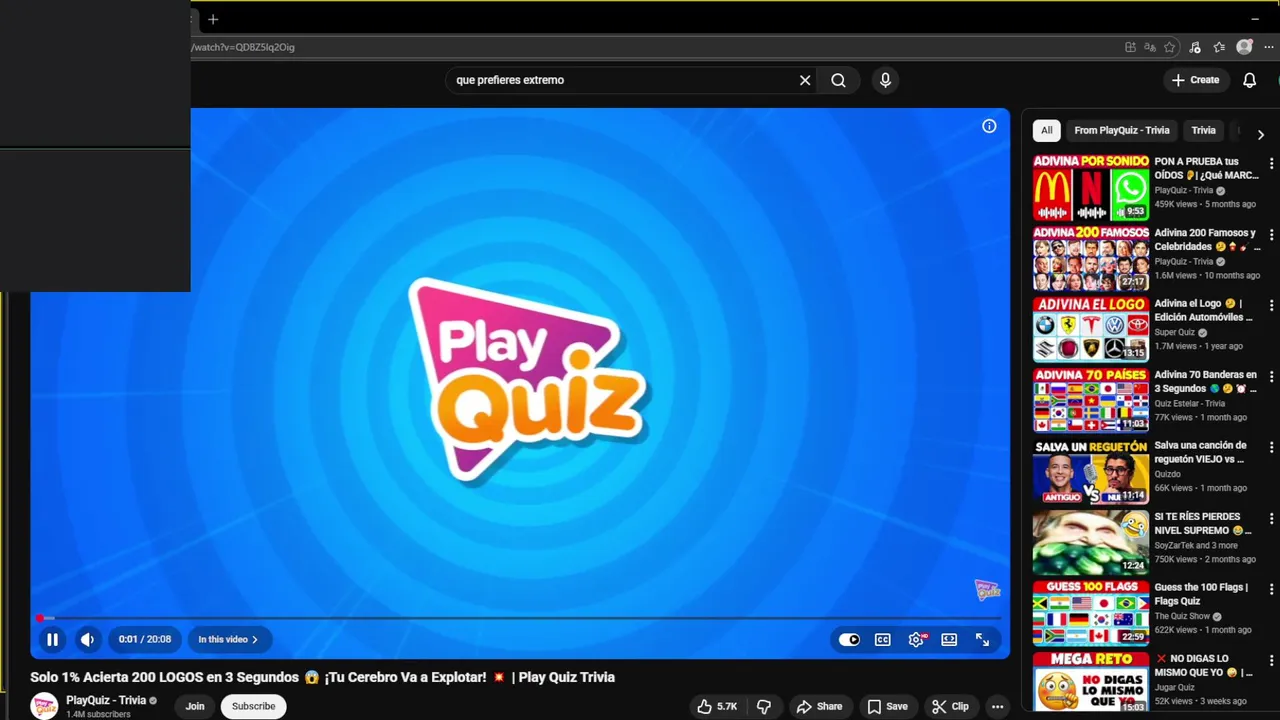The image size is (1280, 720).
Task: Open the Create menu
Action: coord(1196,80)
